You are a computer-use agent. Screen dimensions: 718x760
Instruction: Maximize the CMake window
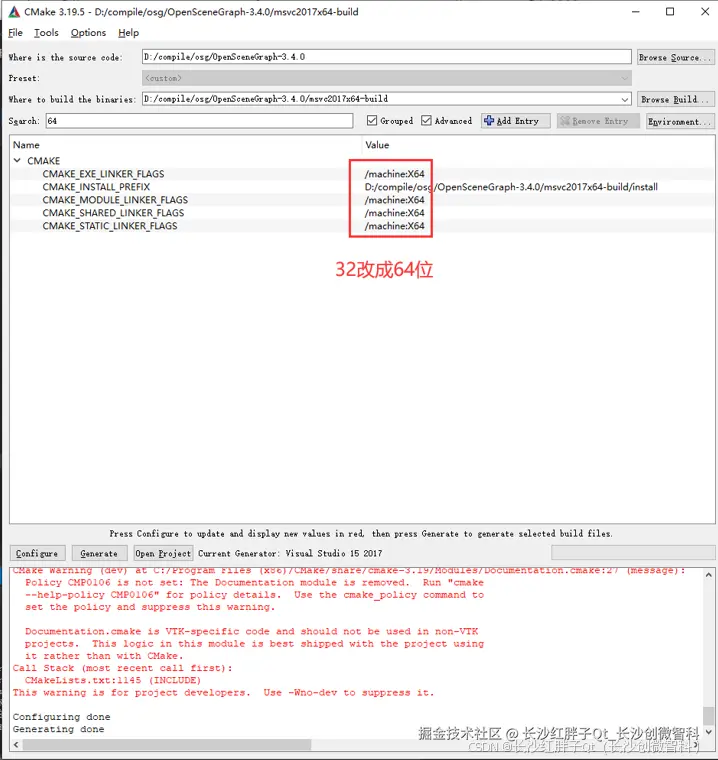pyautogui.click(x=670, y=12)
